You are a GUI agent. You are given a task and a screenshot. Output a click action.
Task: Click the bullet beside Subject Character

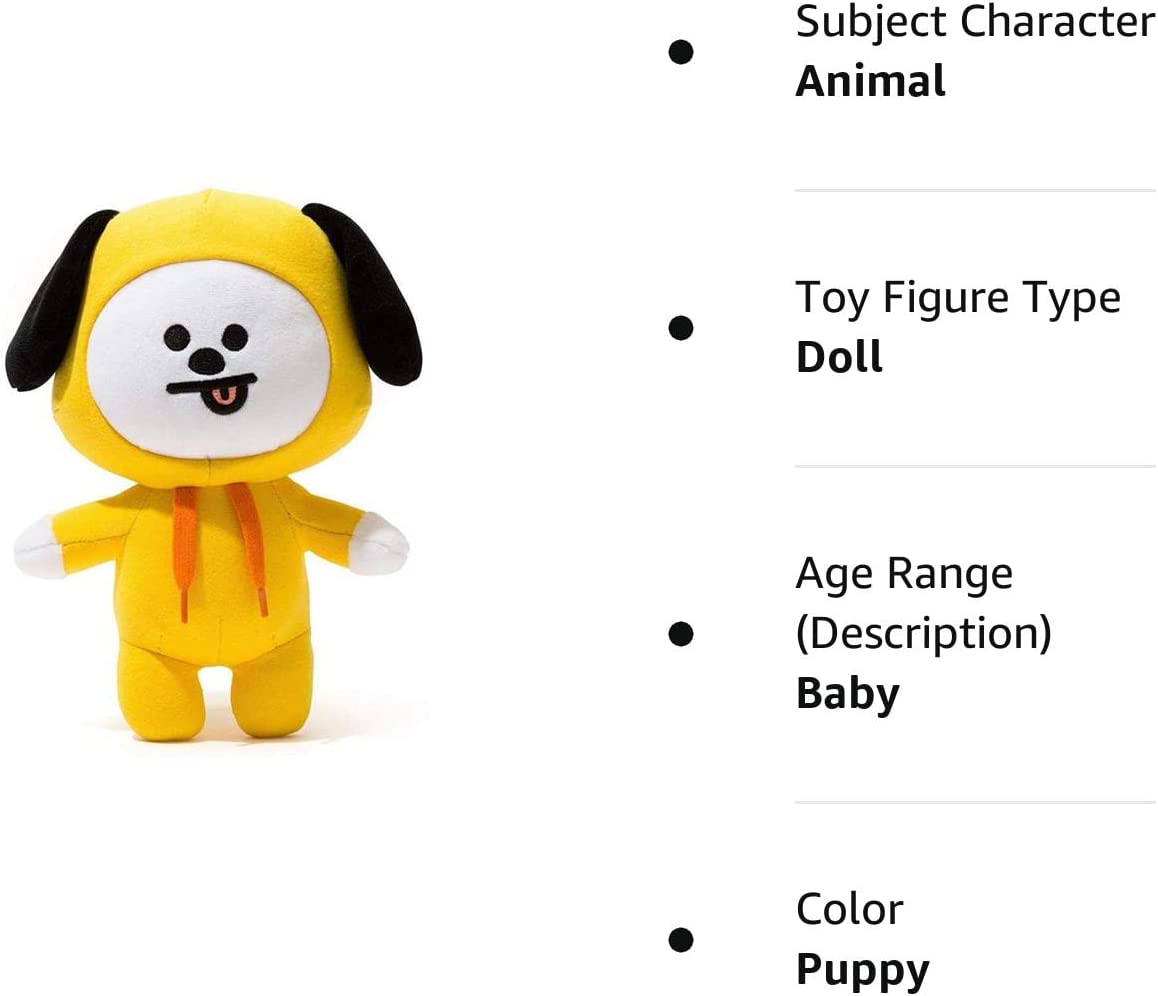[x=681, y=52]
